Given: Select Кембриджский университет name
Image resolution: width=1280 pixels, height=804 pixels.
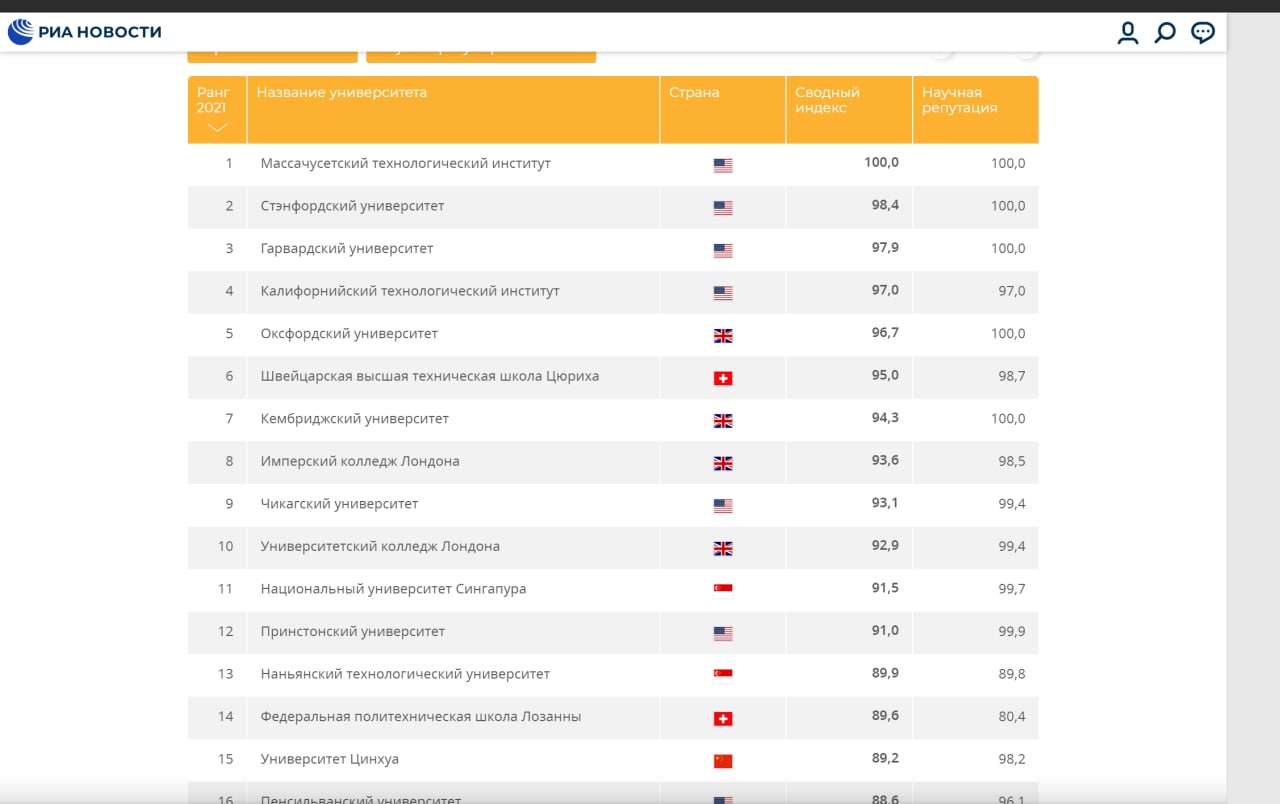Looking at the screenshot, I should 355,418.
